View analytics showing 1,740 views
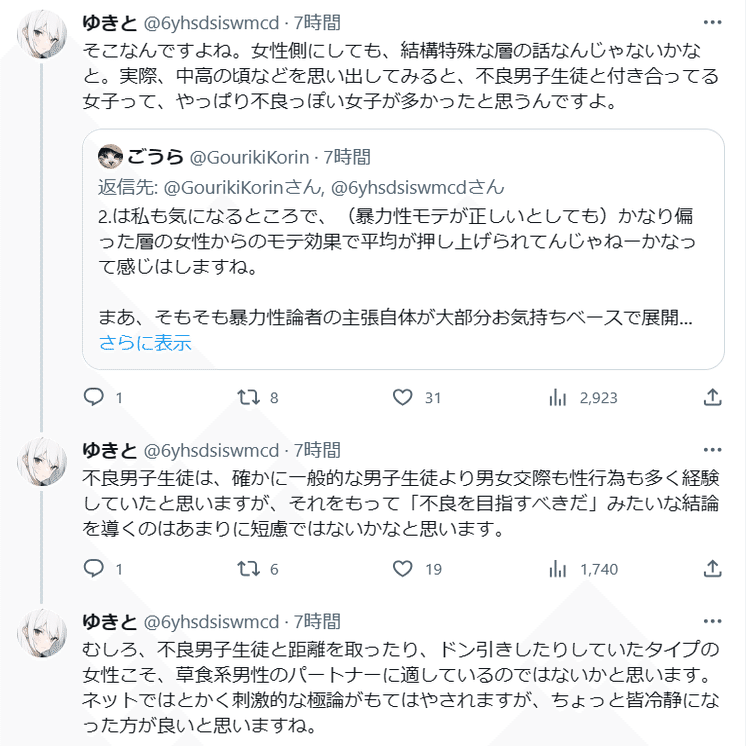746x746 pixels. (x=559, y=569)
